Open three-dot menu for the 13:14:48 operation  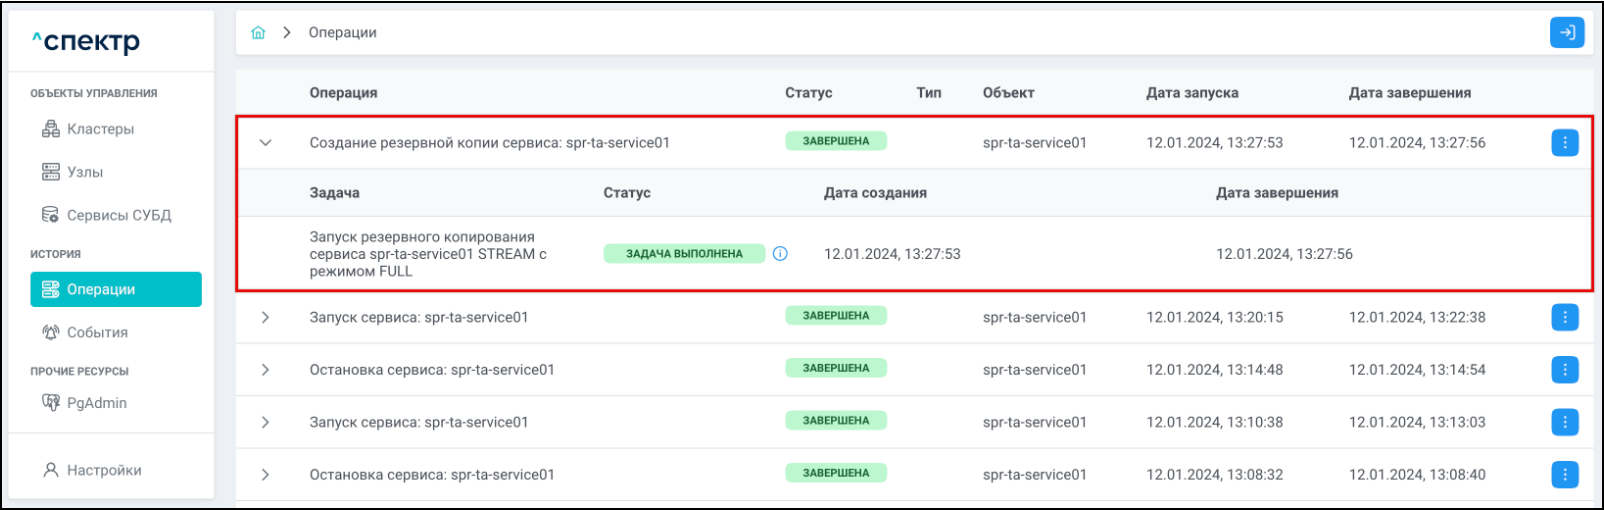click(x=1564, y=370)
